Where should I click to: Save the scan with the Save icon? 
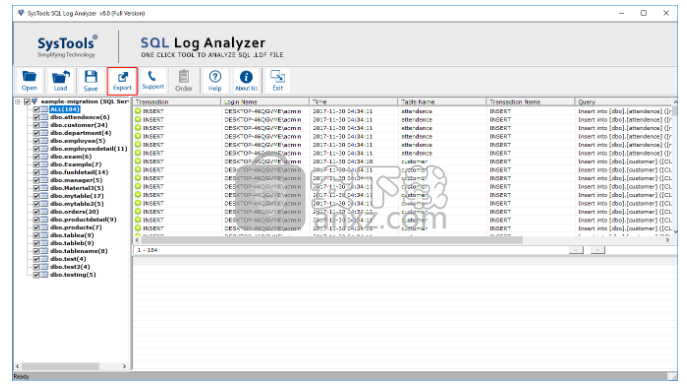click(91, 81)
